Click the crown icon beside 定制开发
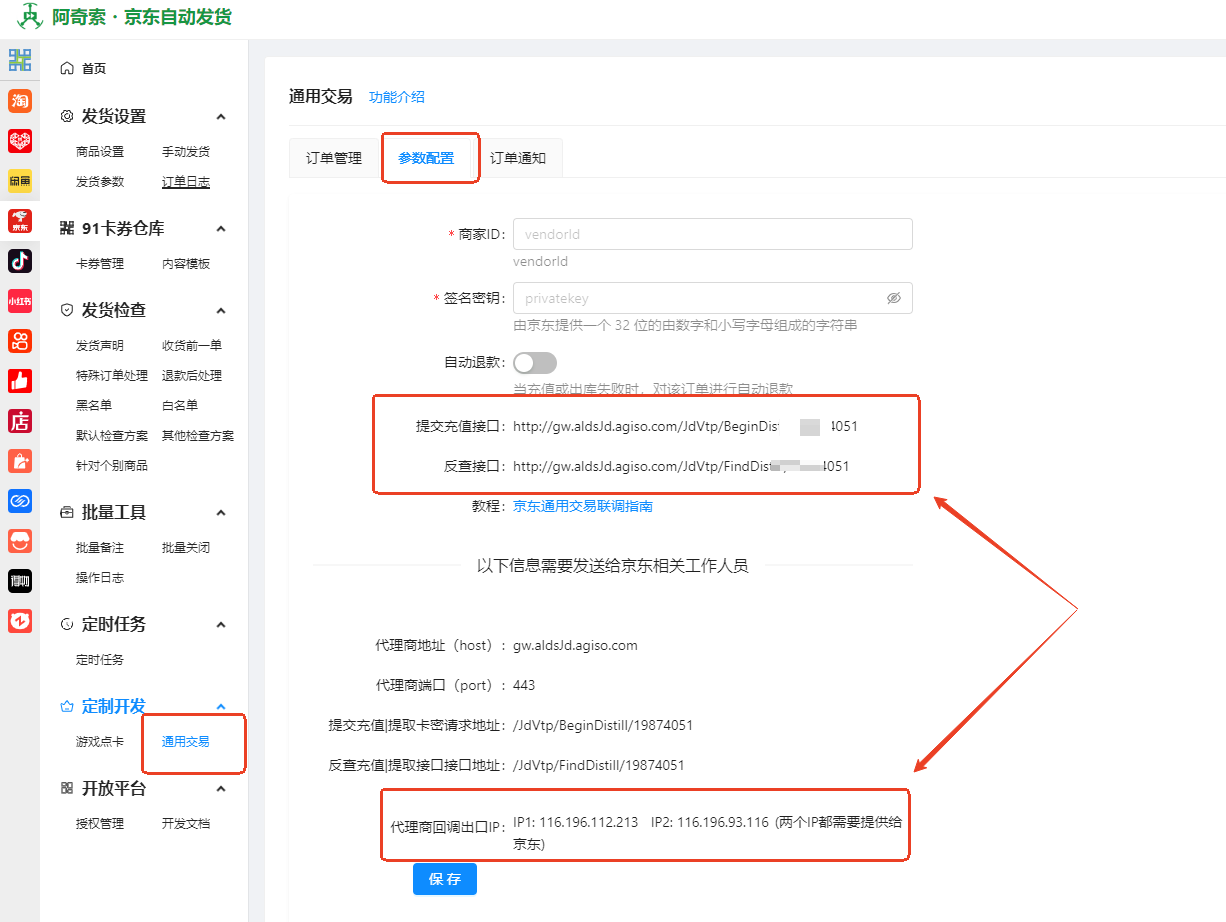The height and width of the screenshot is (922, 1226). point(67,706)
